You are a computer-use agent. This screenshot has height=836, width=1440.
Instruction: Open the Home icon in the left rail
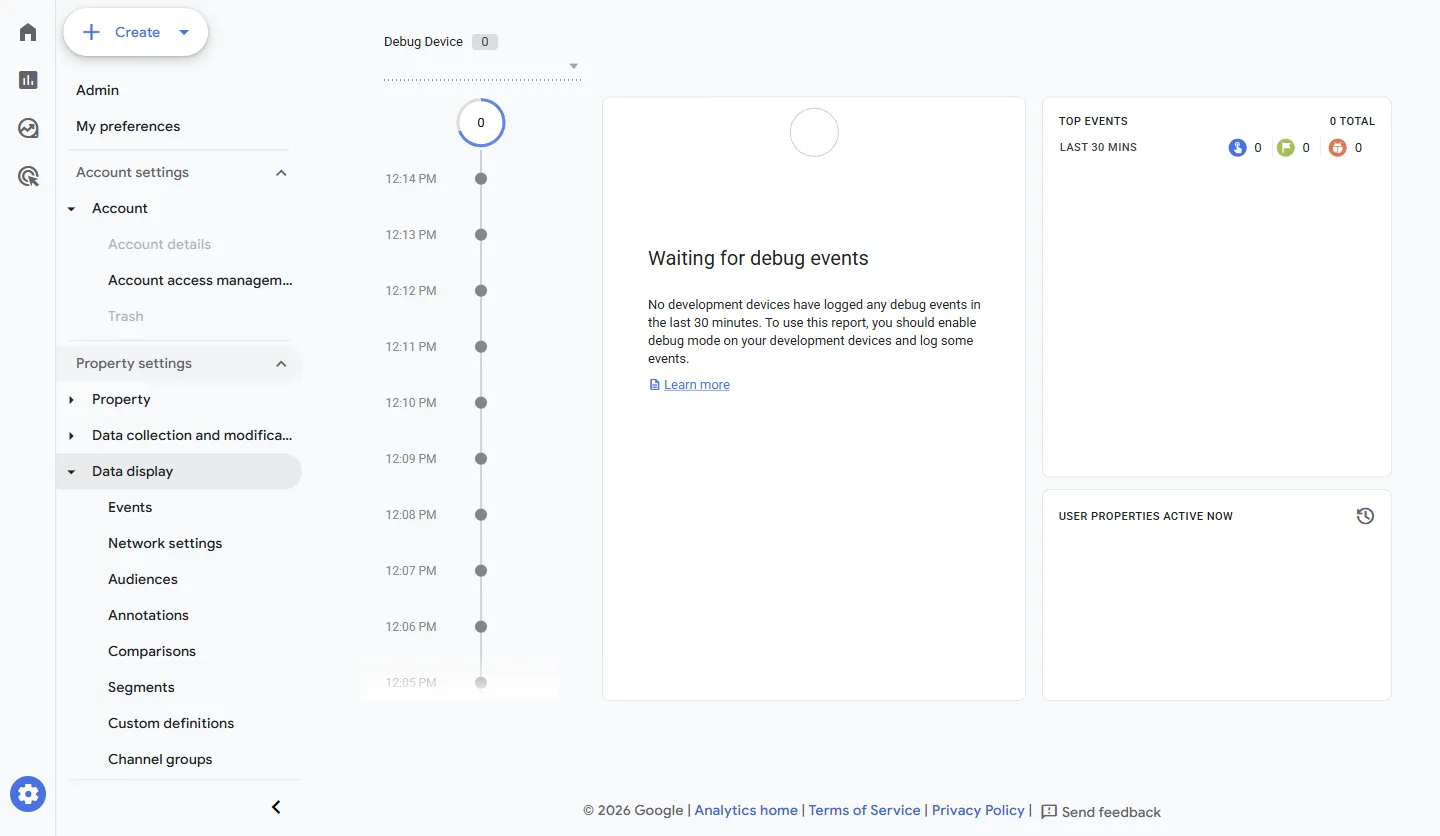click(28, 32)
